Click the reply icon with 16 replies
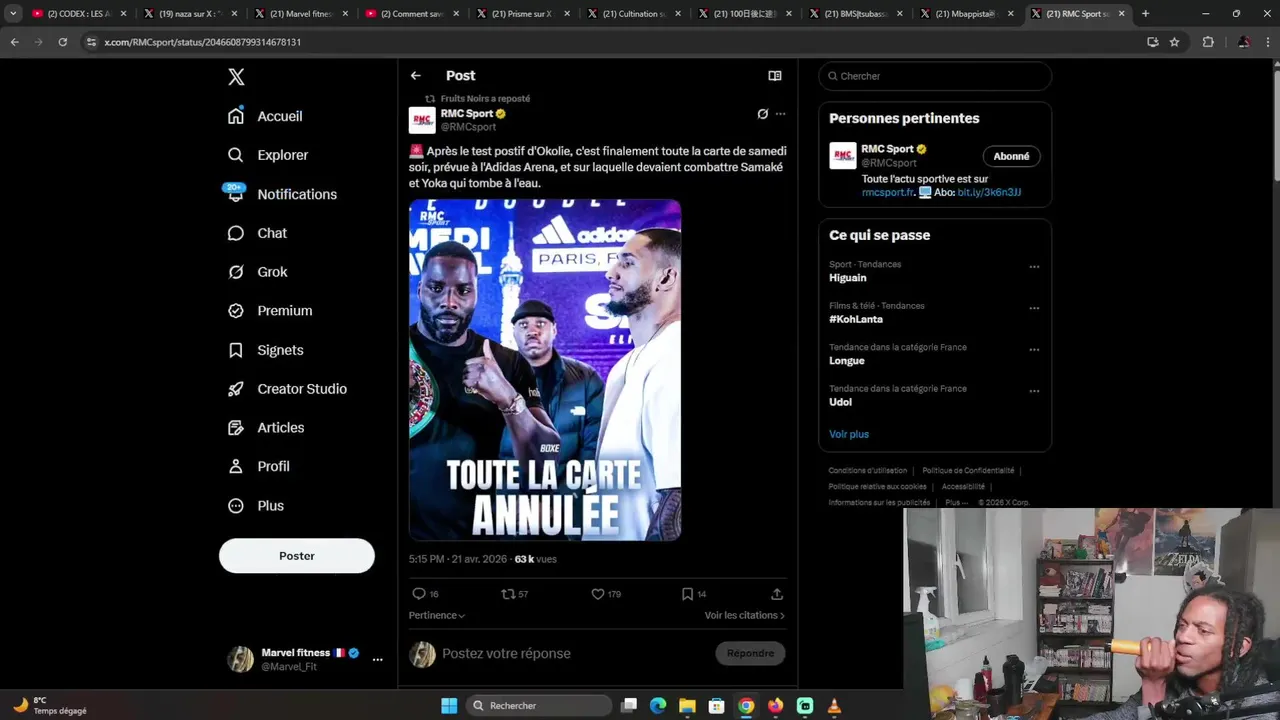1280x720 pixels. (419, 594)
